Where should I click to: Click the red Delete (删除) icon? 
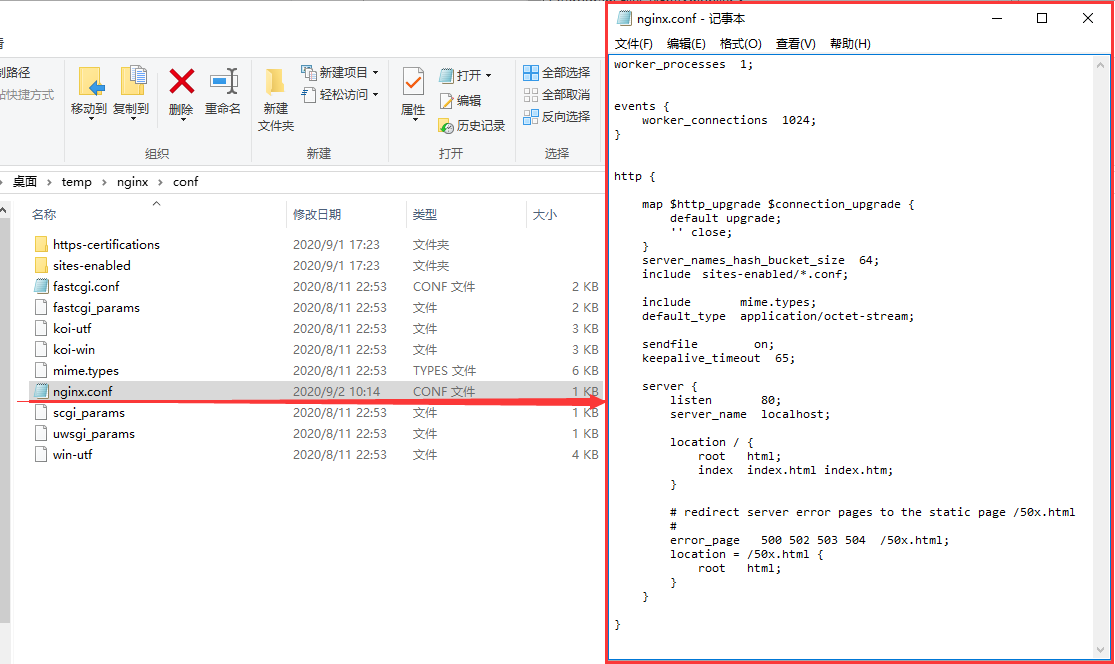[x=181, y=82]
